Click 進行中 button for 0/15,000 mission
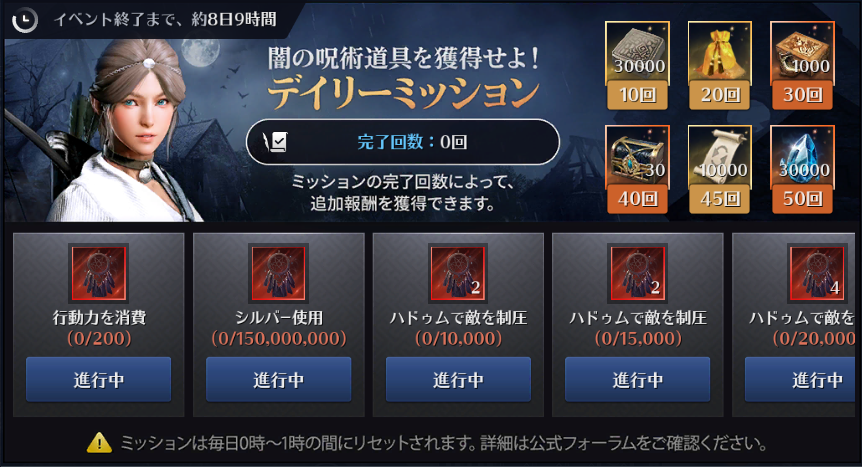This screenshot has width=862, height=467. click(x=638, y=380)
